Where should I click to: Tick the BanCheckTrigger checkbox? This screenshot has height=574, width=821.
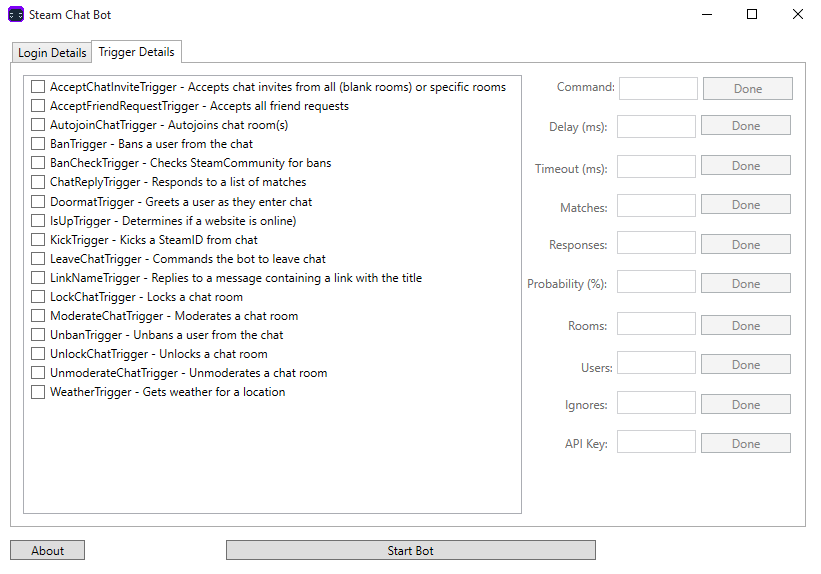click(38, 163)
